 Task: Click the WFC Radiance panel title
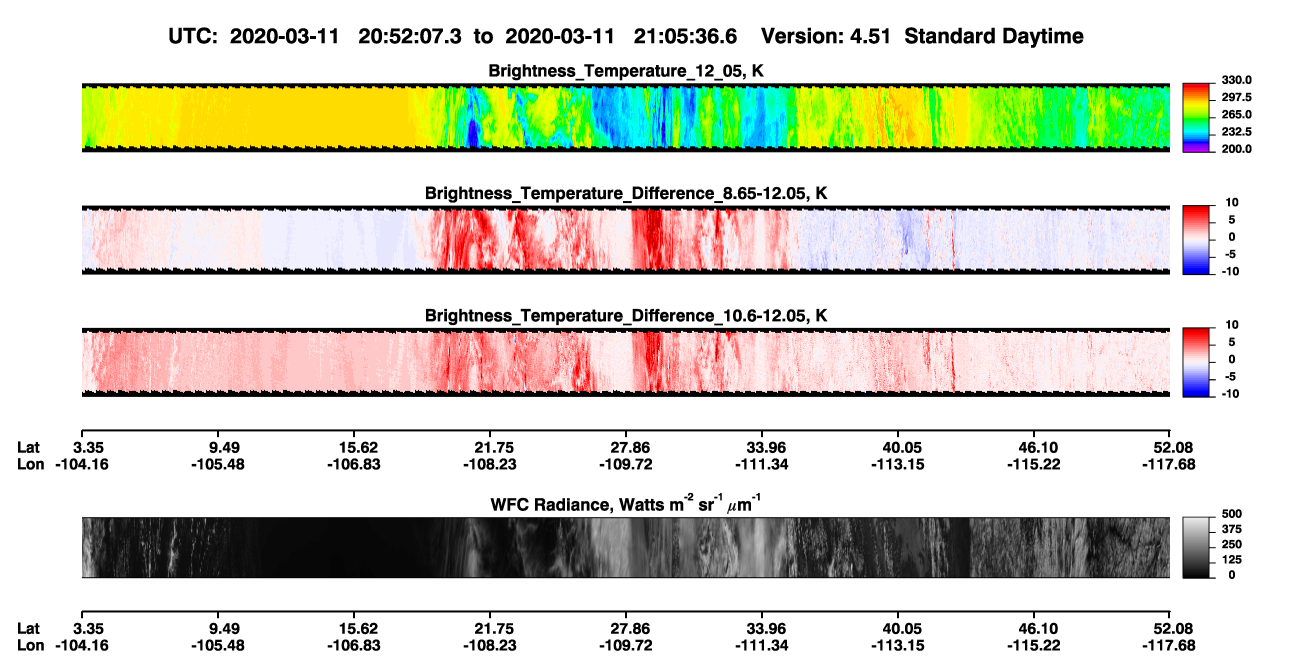[626, 503]
